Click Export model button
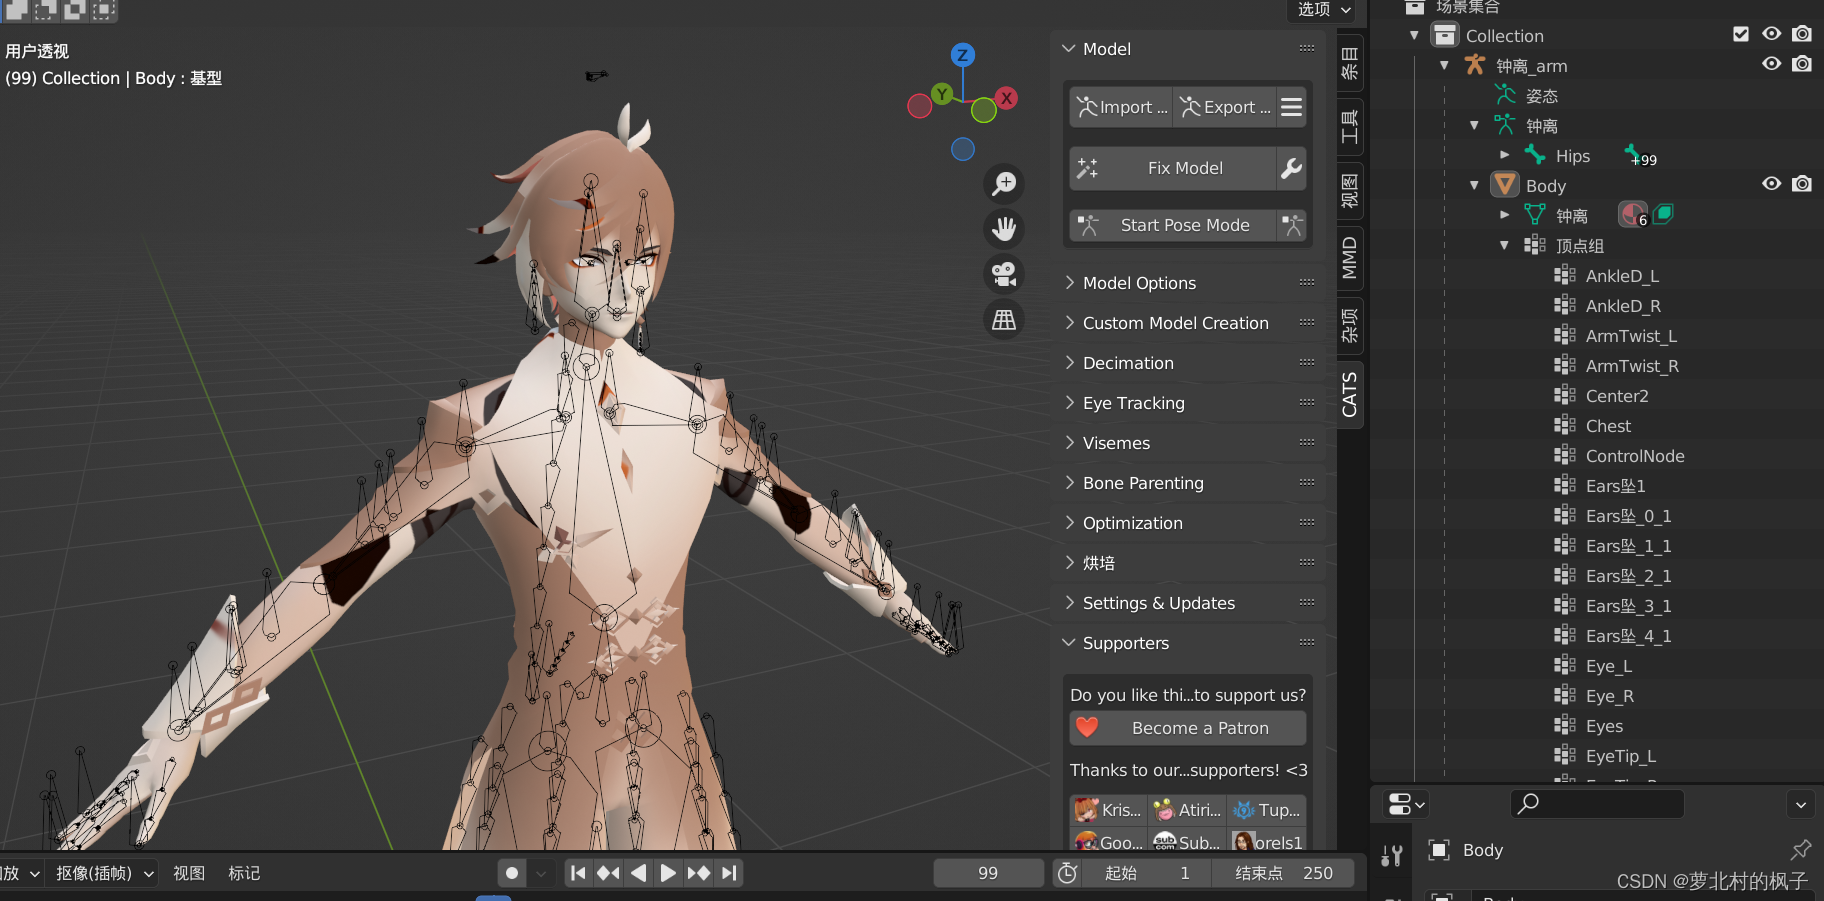This screenshot has height=901, width=1824. (1225, 107)
